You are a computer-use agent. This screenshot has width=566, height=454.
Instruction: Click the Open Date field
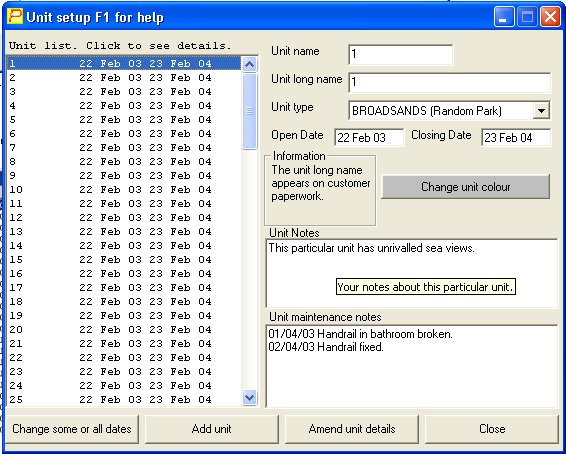tap(369, 137)
